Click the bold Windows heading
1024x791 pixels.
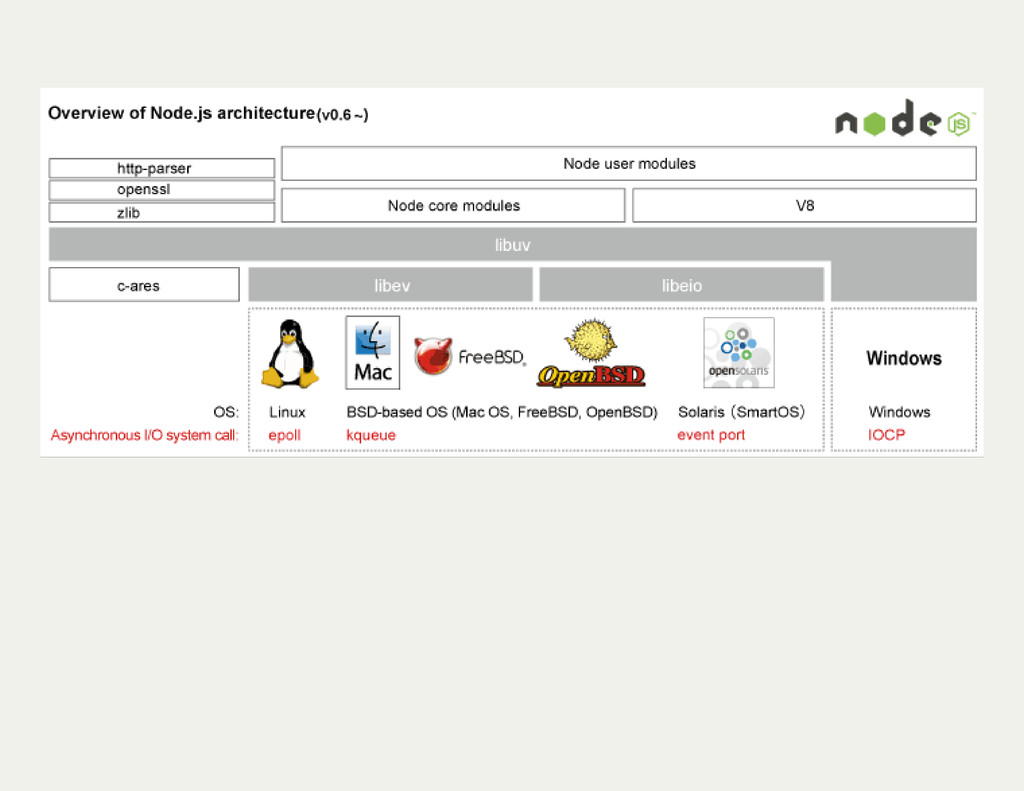click(x=904, y=358)
